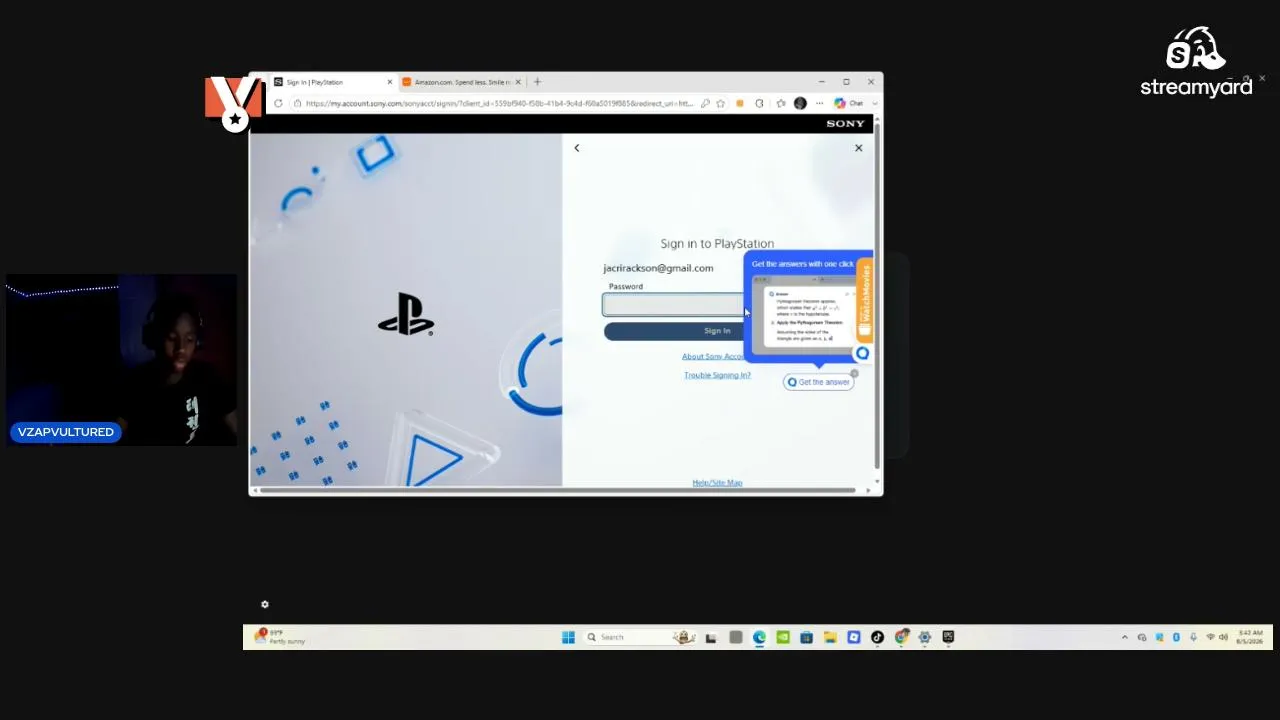
Task: Open Settings gear from the taskbar
Action: 924,637
